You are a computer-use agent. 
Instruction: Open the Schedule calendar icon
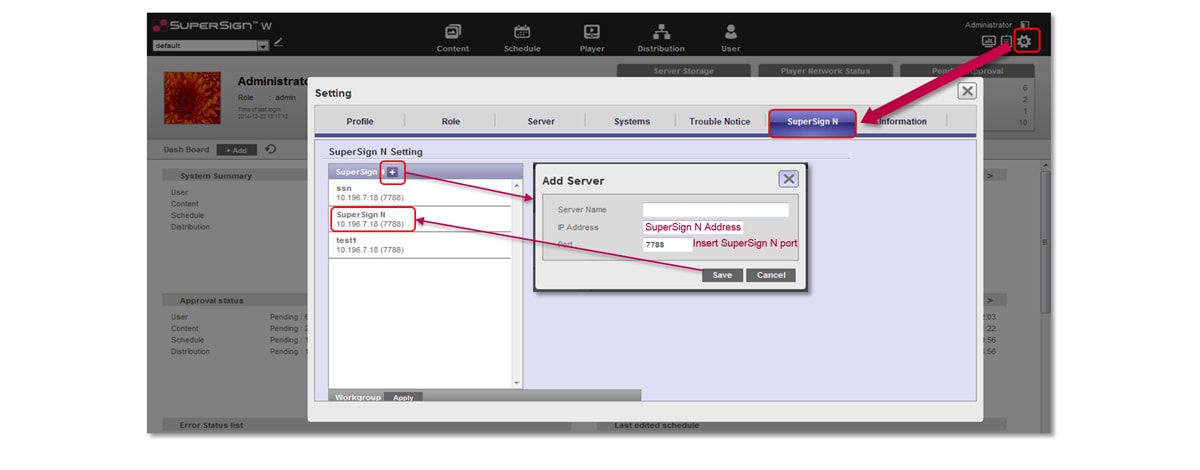click(522, 33)
